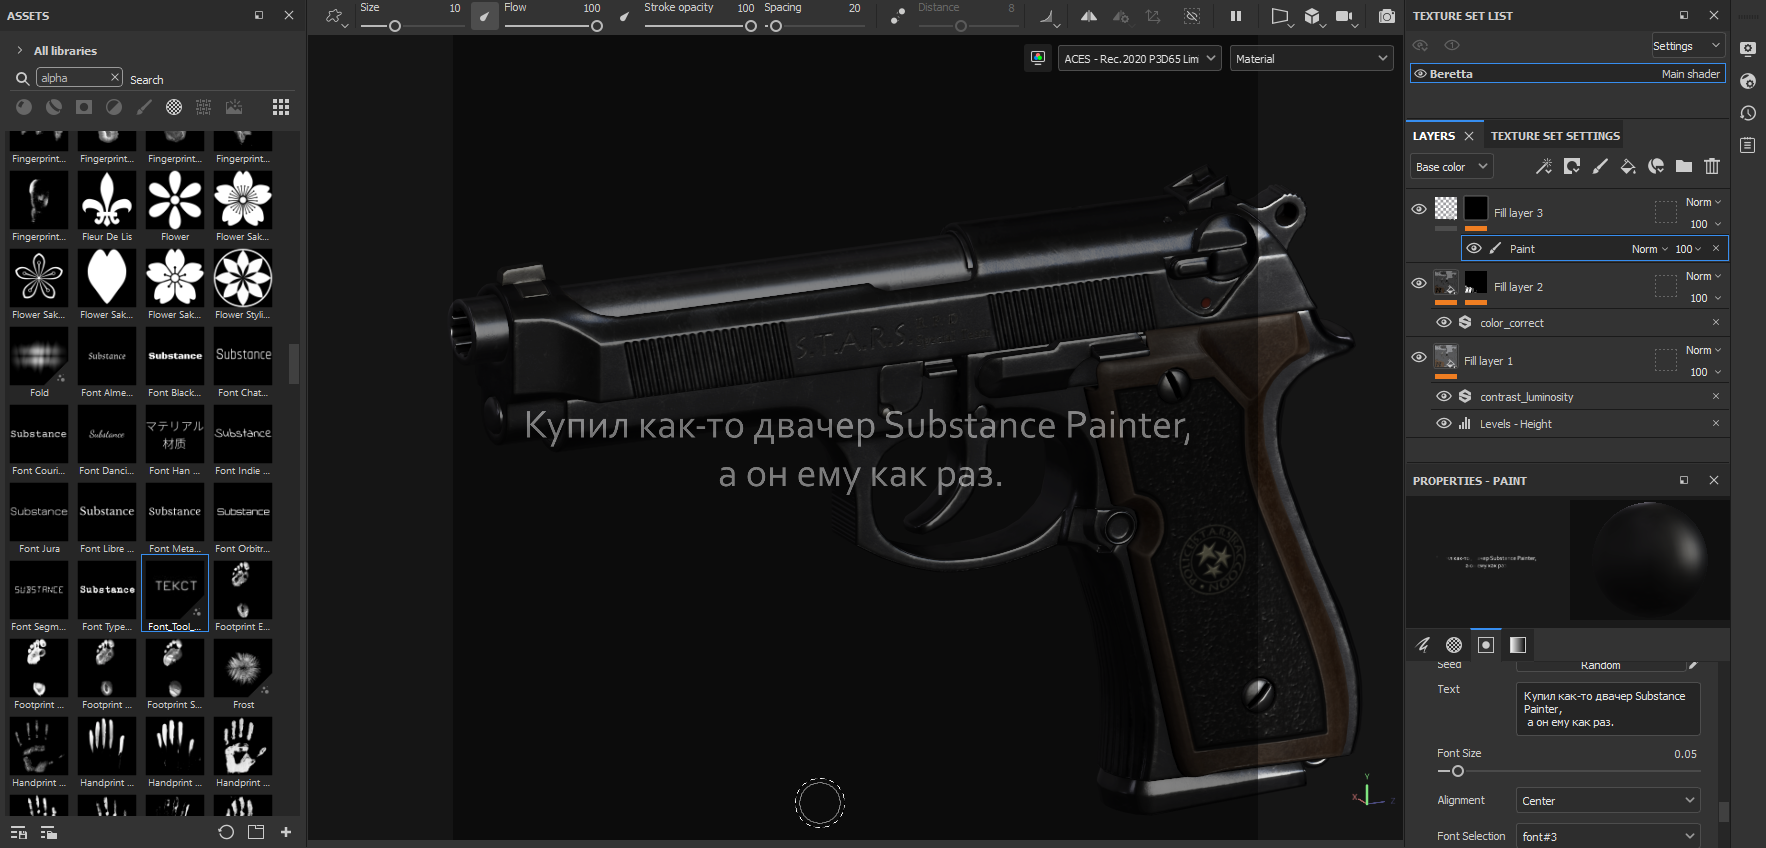Select the Beretta texture set row

1568,74
